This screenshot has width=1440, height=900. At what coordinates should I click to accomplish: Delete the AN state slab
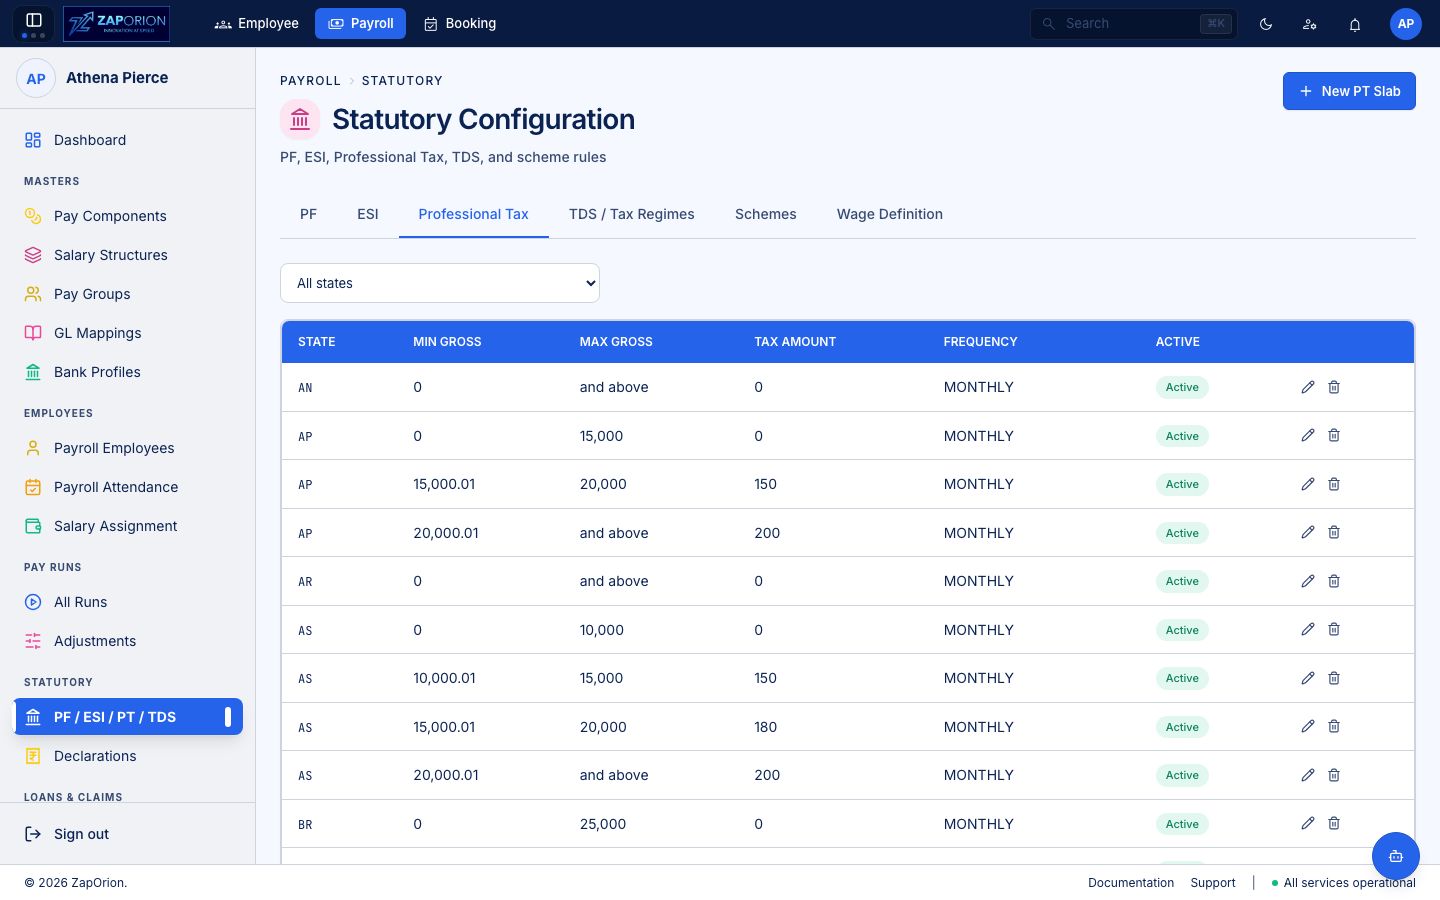1334,387
